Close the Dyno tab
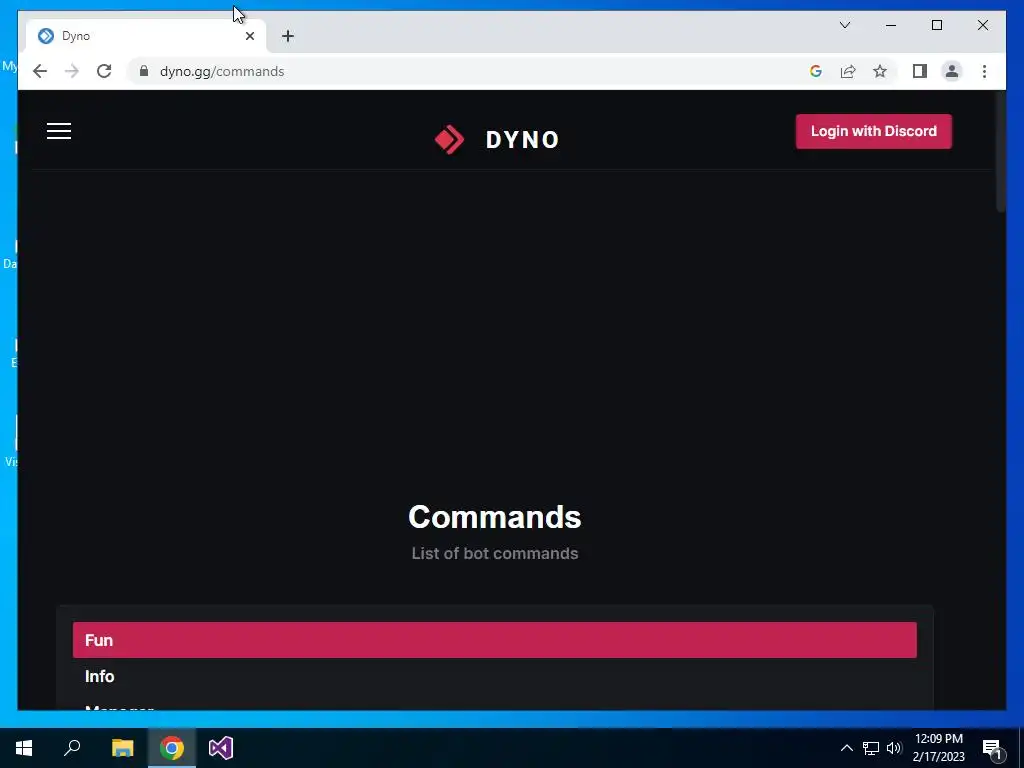1024x768 pixels. pos(249,36)
